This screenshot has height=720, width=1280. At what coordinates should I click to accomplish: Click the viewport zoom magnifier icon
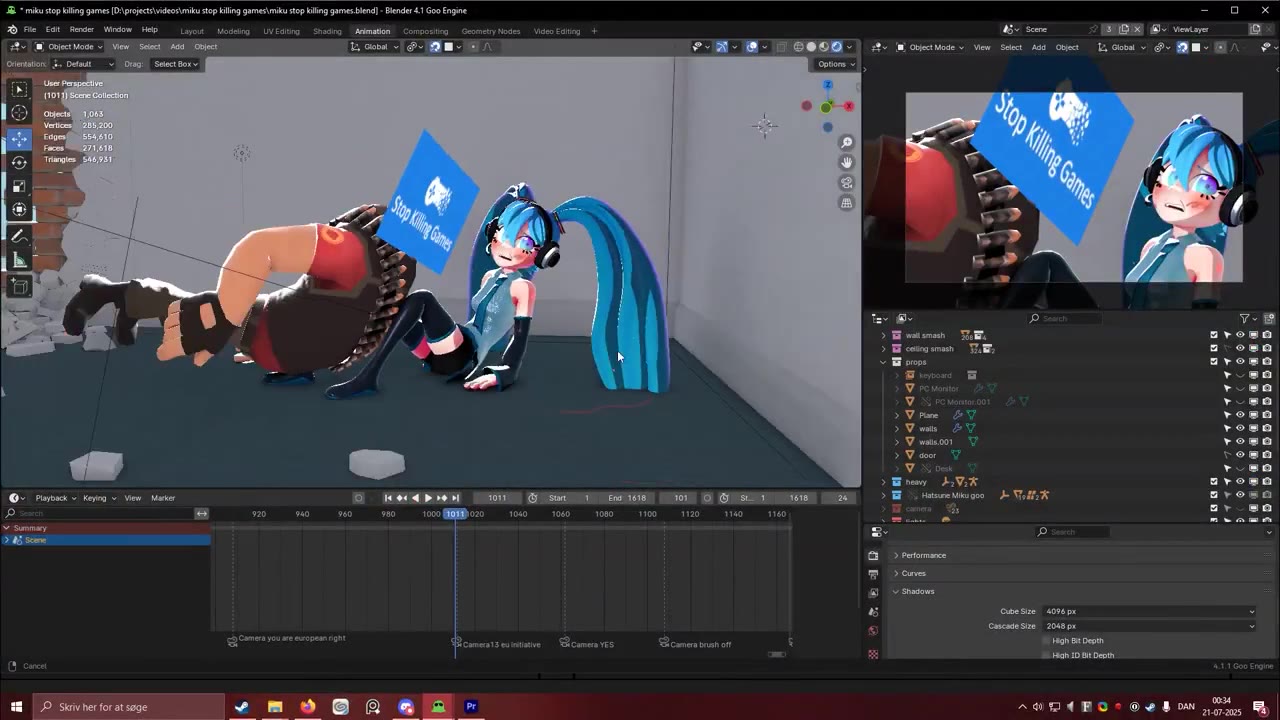coord(847,143)
